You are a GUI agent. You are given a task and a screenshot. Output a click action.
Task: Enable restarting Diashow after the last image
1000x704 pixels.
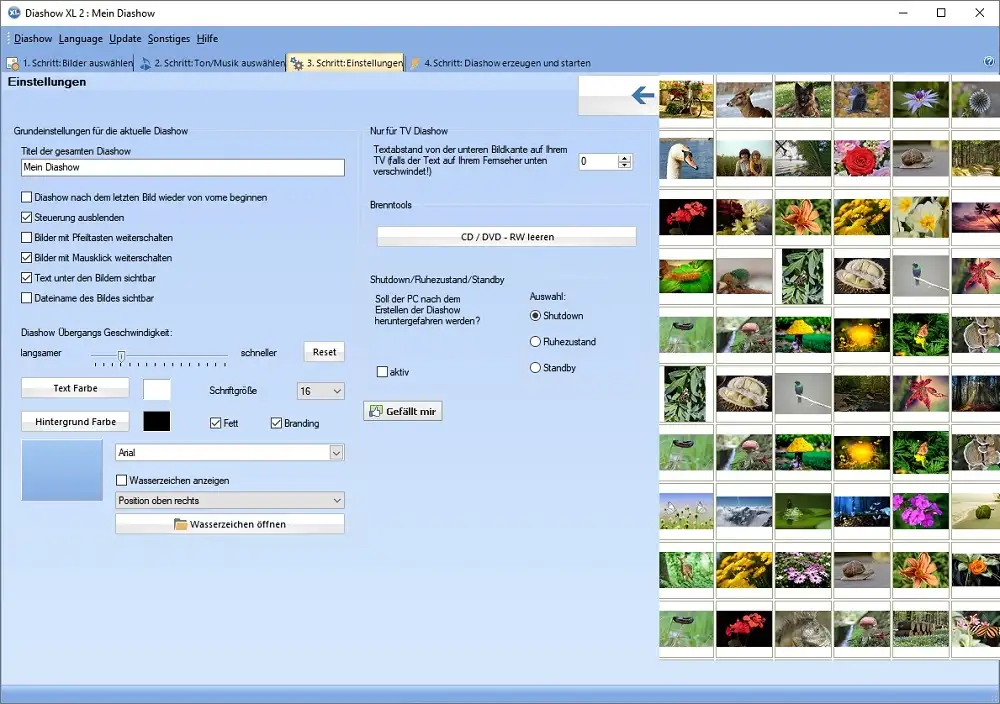[x=27, y=198]
